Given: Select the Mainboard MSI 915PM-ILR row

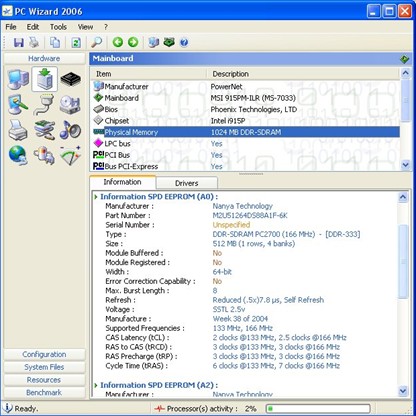Looking at the screenshot, I should [x=245, y=98].
